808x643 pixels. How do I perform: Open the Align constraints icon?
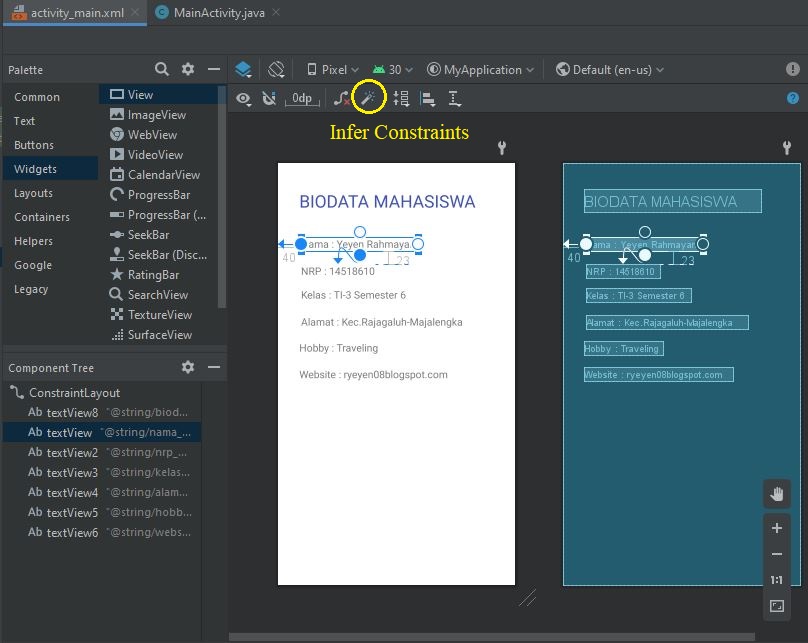425,98
